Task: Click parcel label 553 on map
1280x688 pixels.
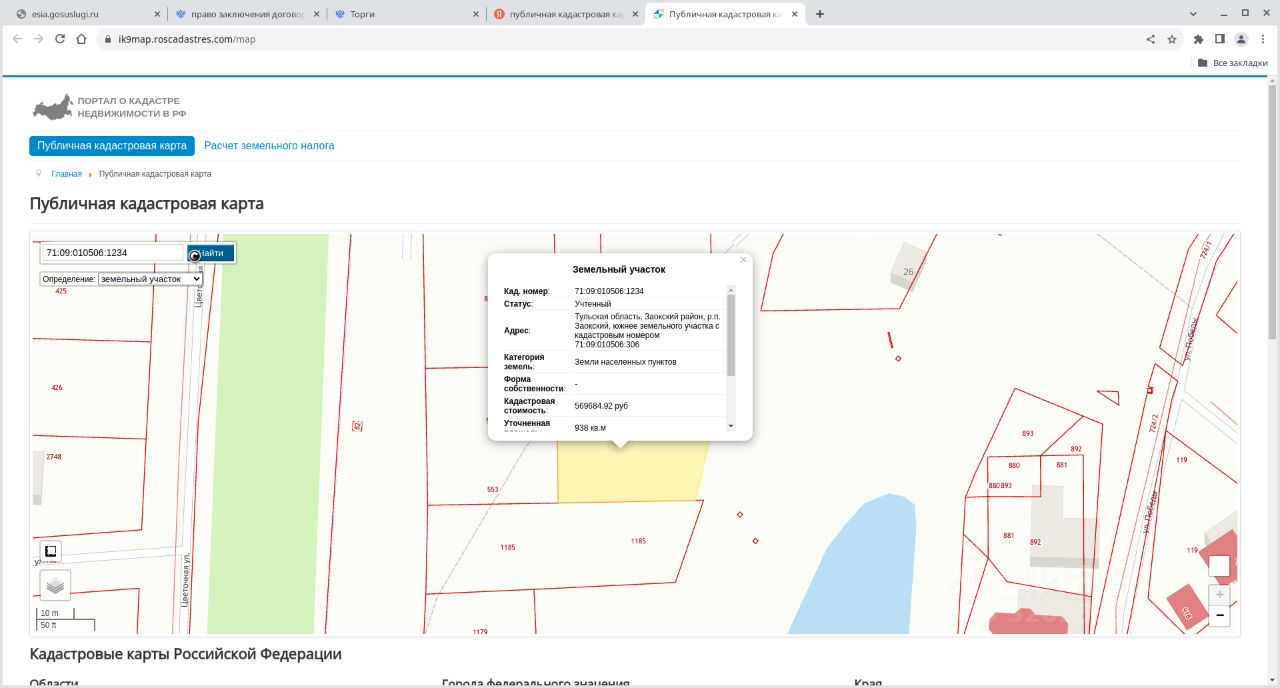Action: [x=492, y=489]
